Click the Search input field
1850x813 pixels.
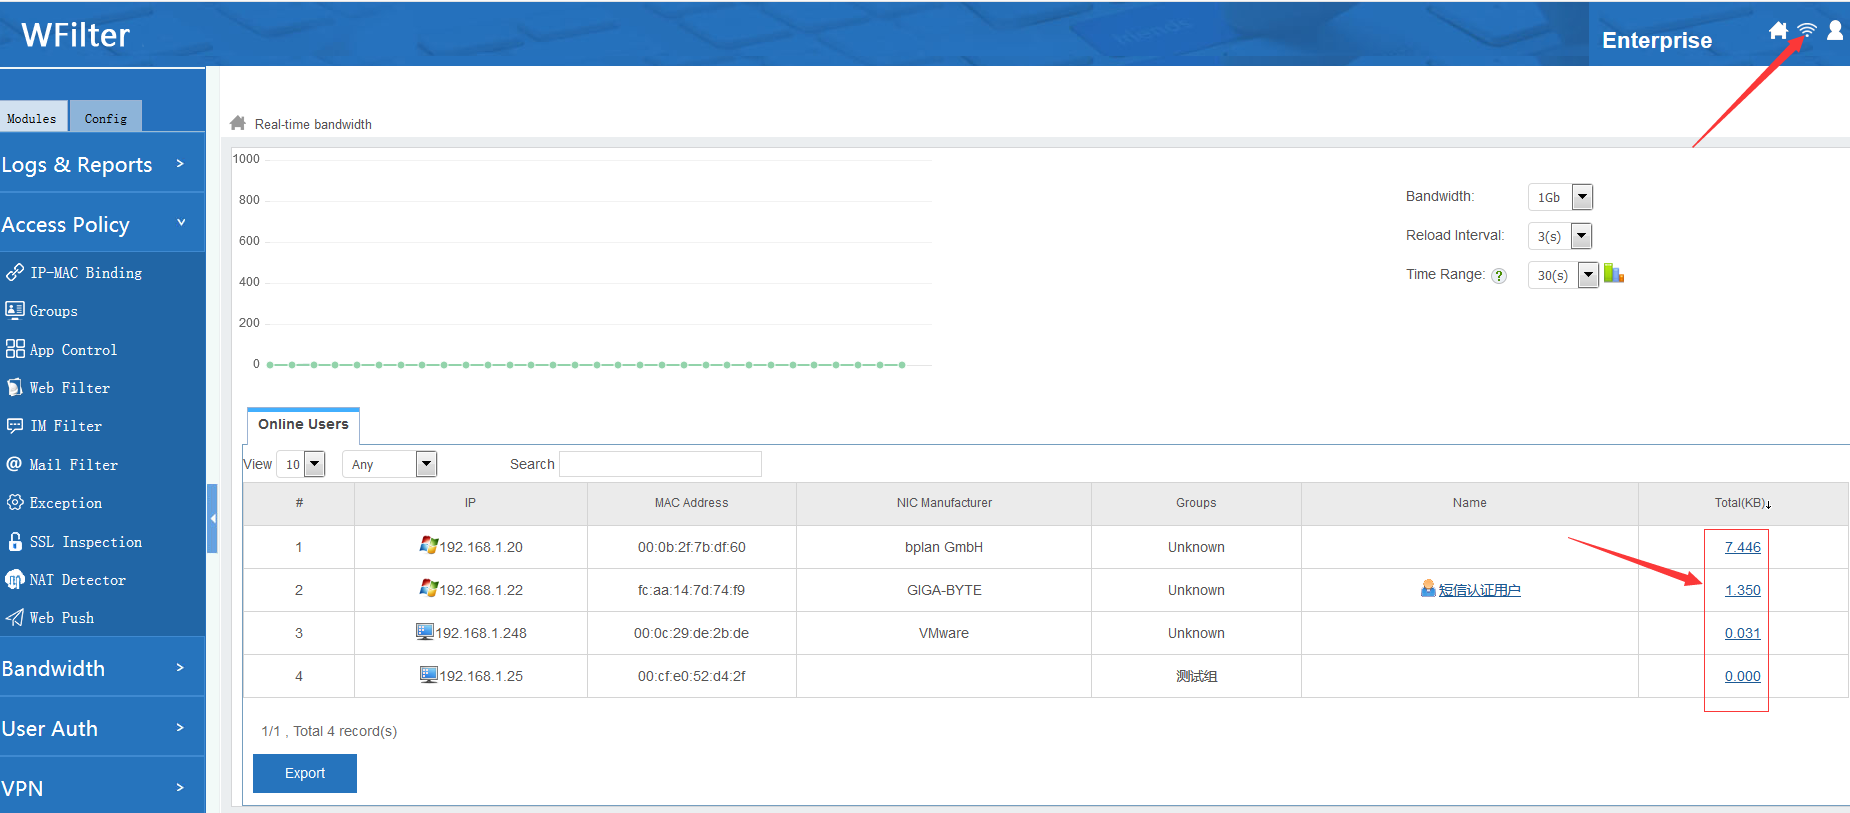(x=660, y=464)
